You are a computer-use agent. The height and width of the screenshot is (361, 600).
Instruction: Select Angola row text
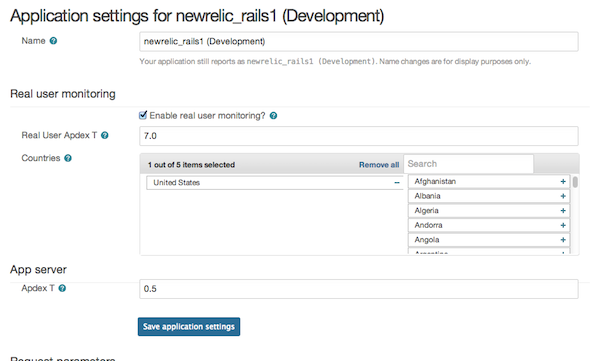click(427, 240)
